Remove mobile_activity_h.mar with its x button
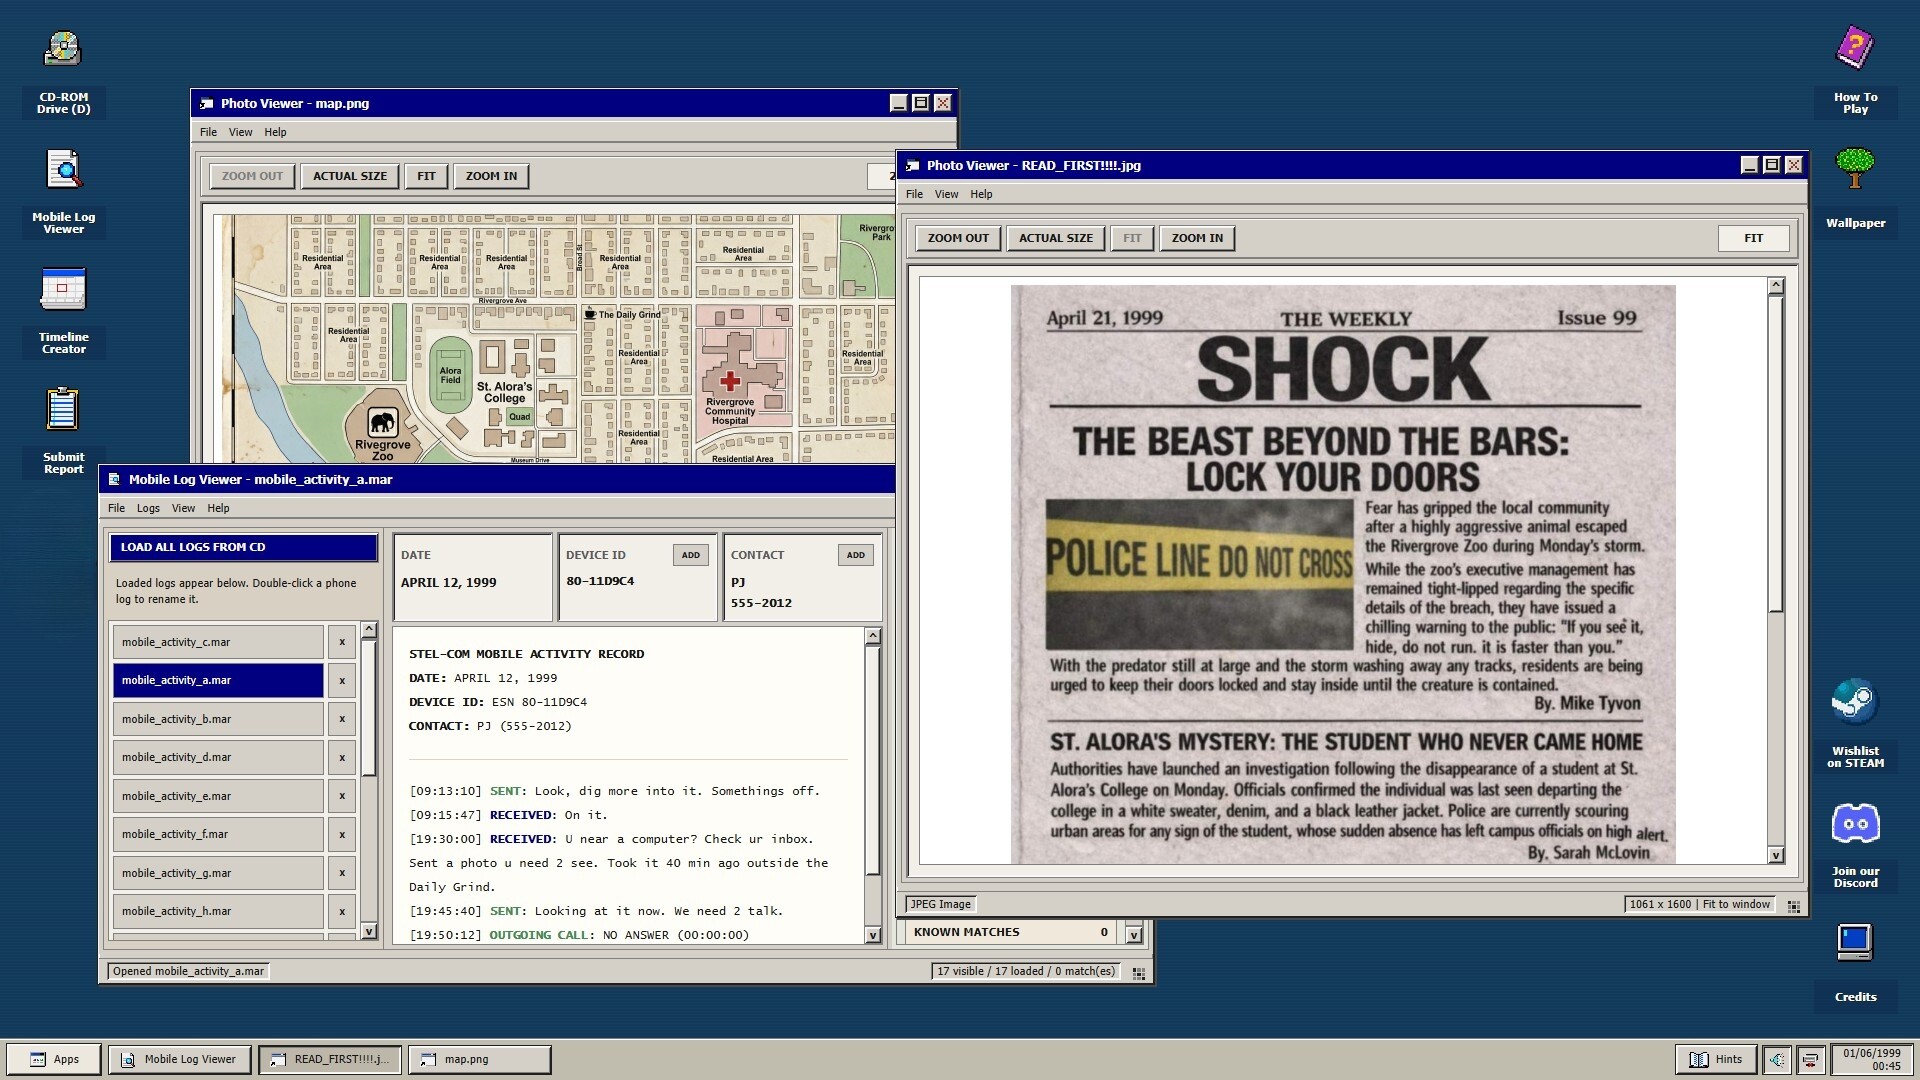Screen dimensions: 1920x1080 pos(341,911)
